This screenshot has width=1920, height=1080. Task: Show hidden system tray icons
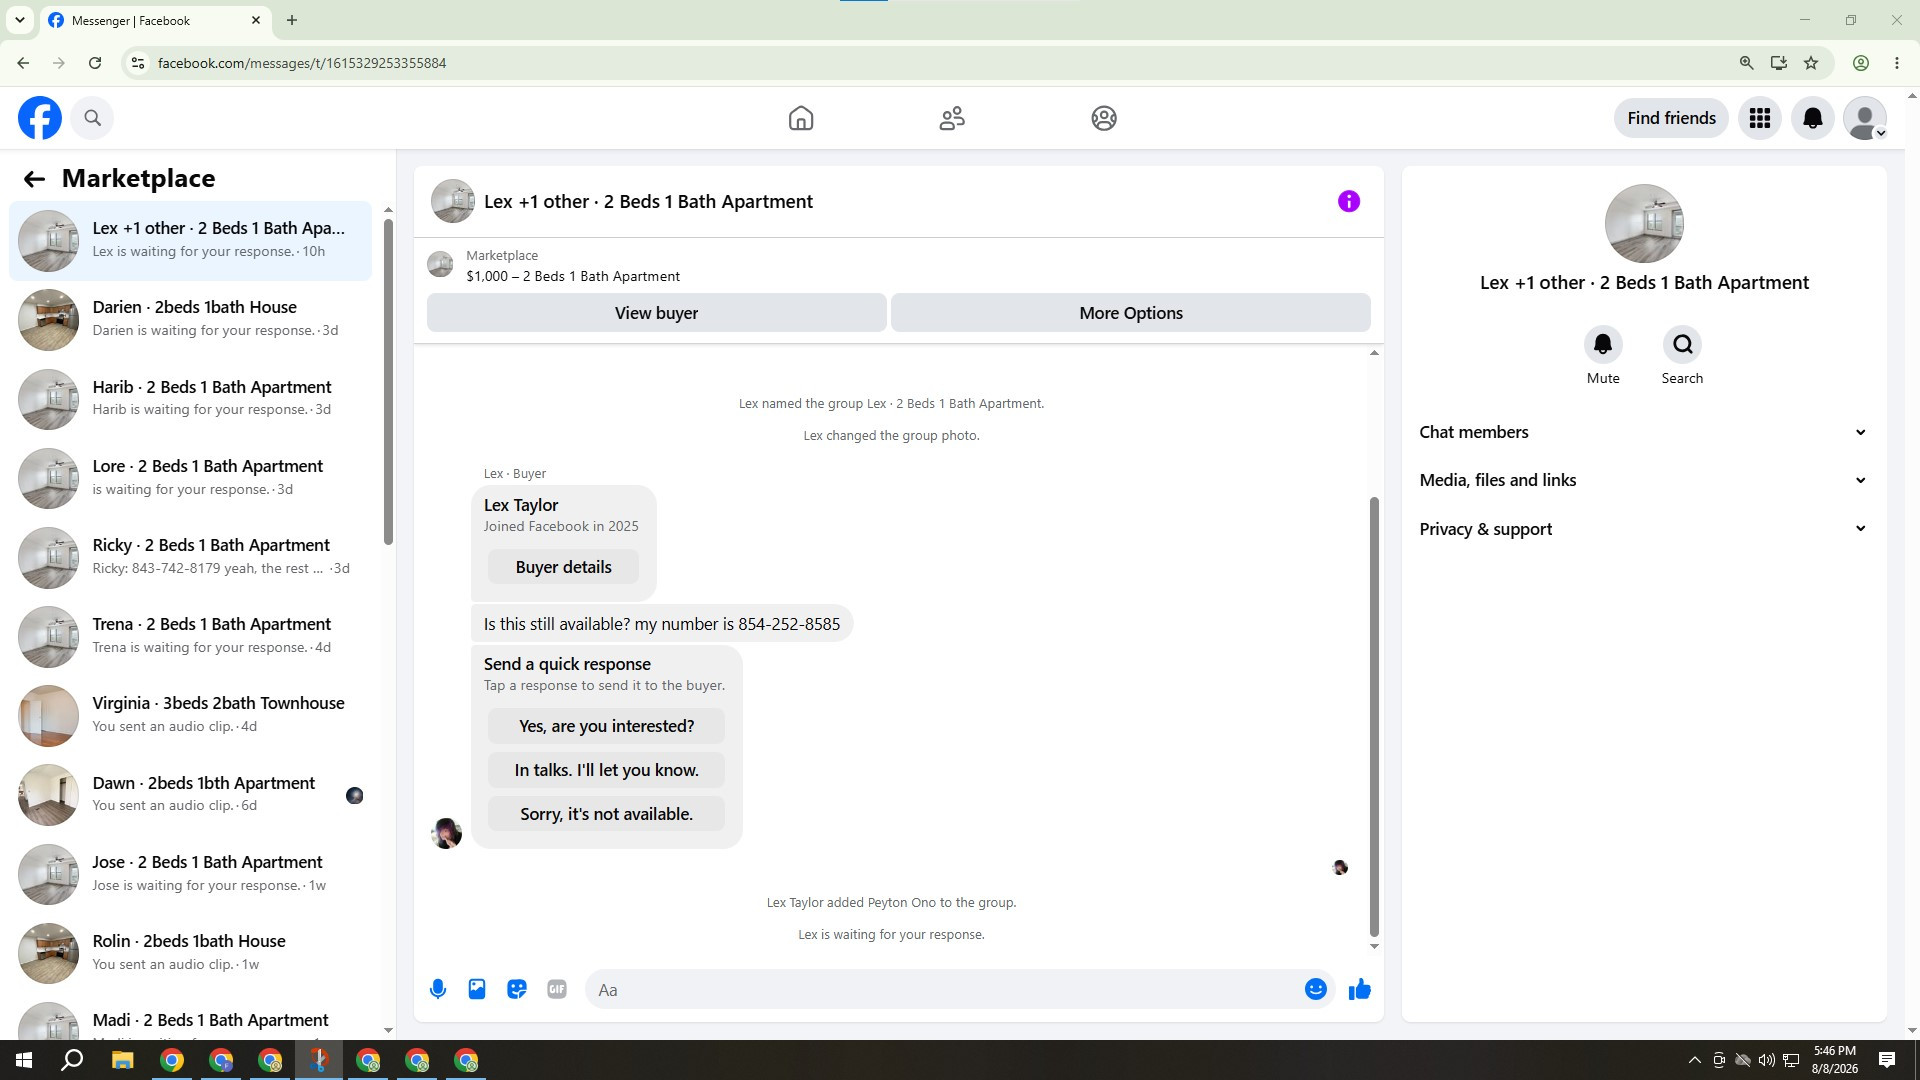(x=1694, y=1060)
